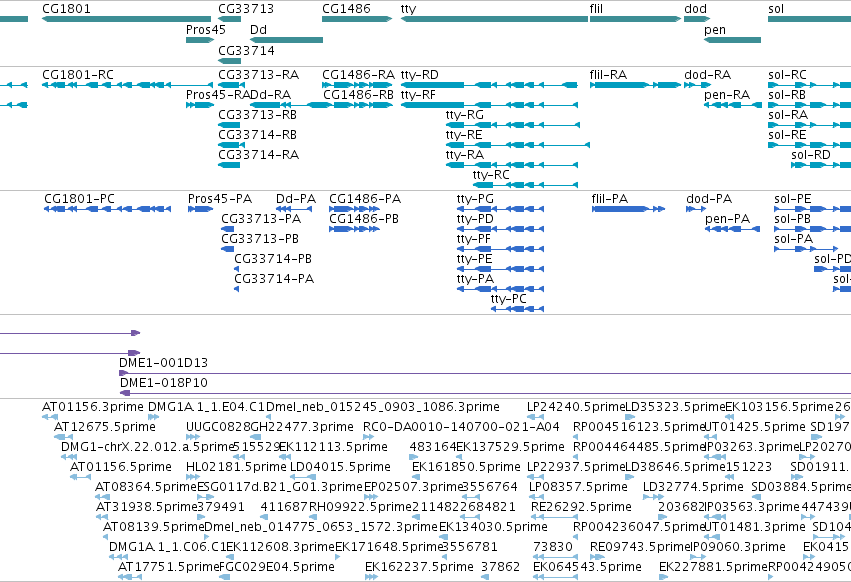
Task: Click protein tty-PG label
Action: (475, 199)
